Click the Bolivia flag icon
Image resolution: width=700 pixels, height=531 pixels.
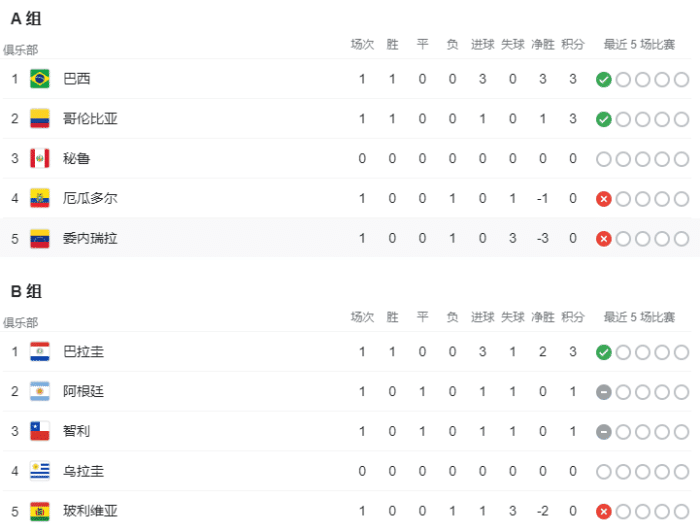pos(40,511)
